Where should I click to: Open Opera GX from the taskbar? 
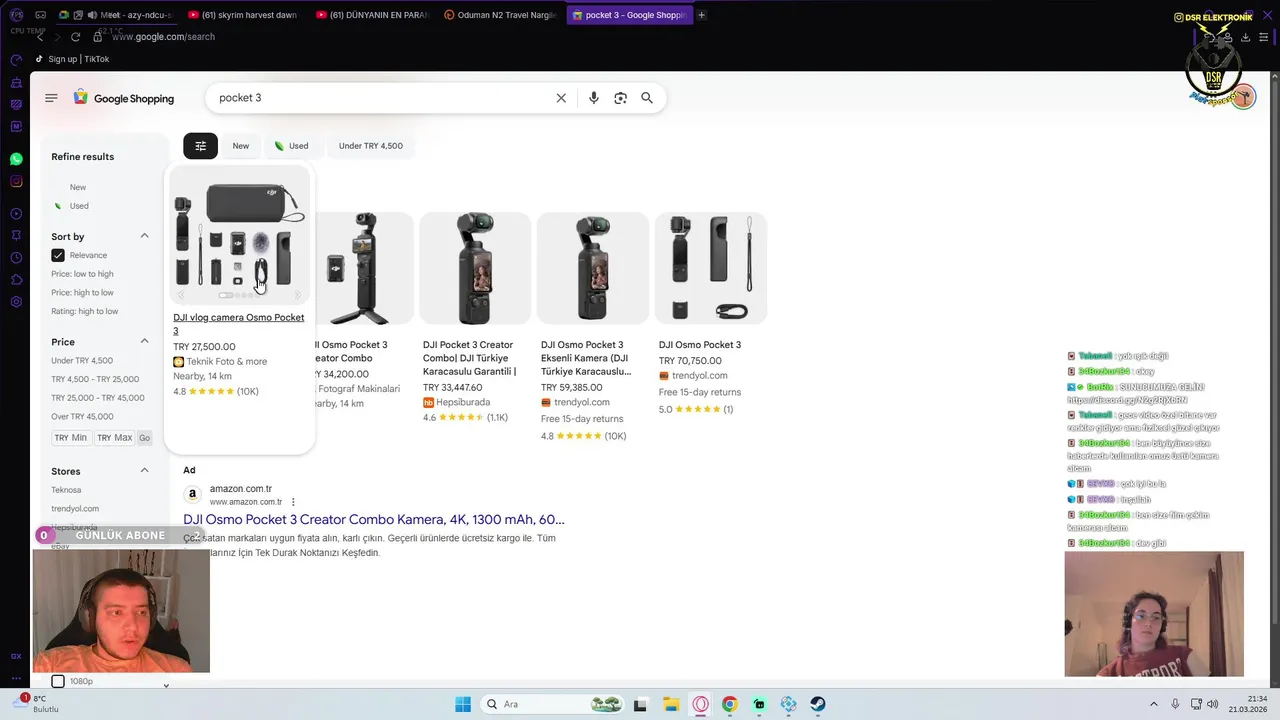(700, 704)
